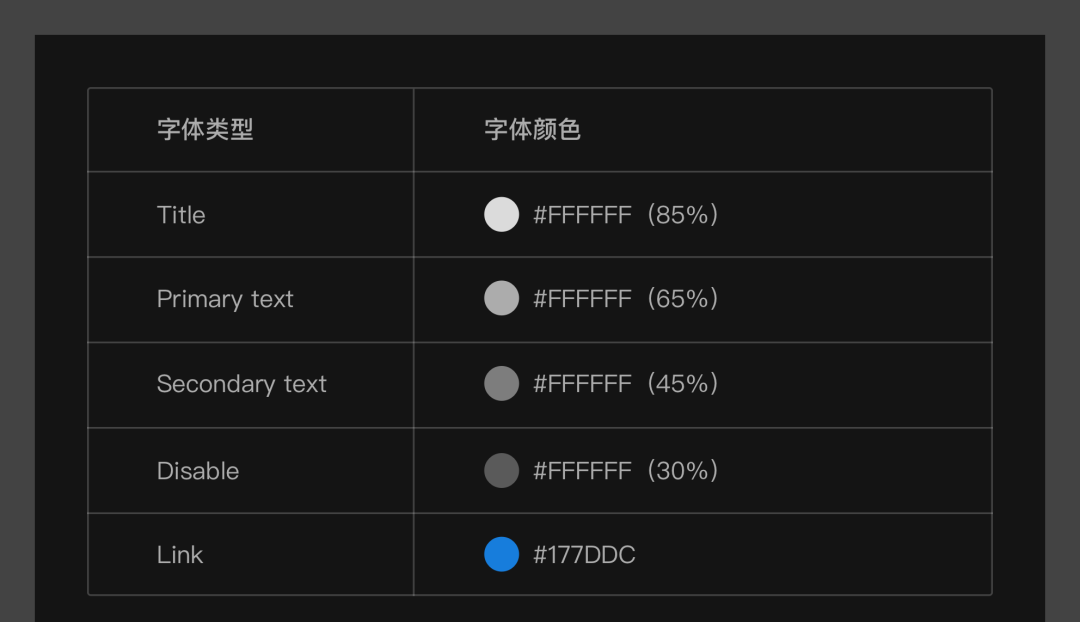Select the #FFFFFF (85%) color value
Screen dimensions: 1080x622
point(625,215)
